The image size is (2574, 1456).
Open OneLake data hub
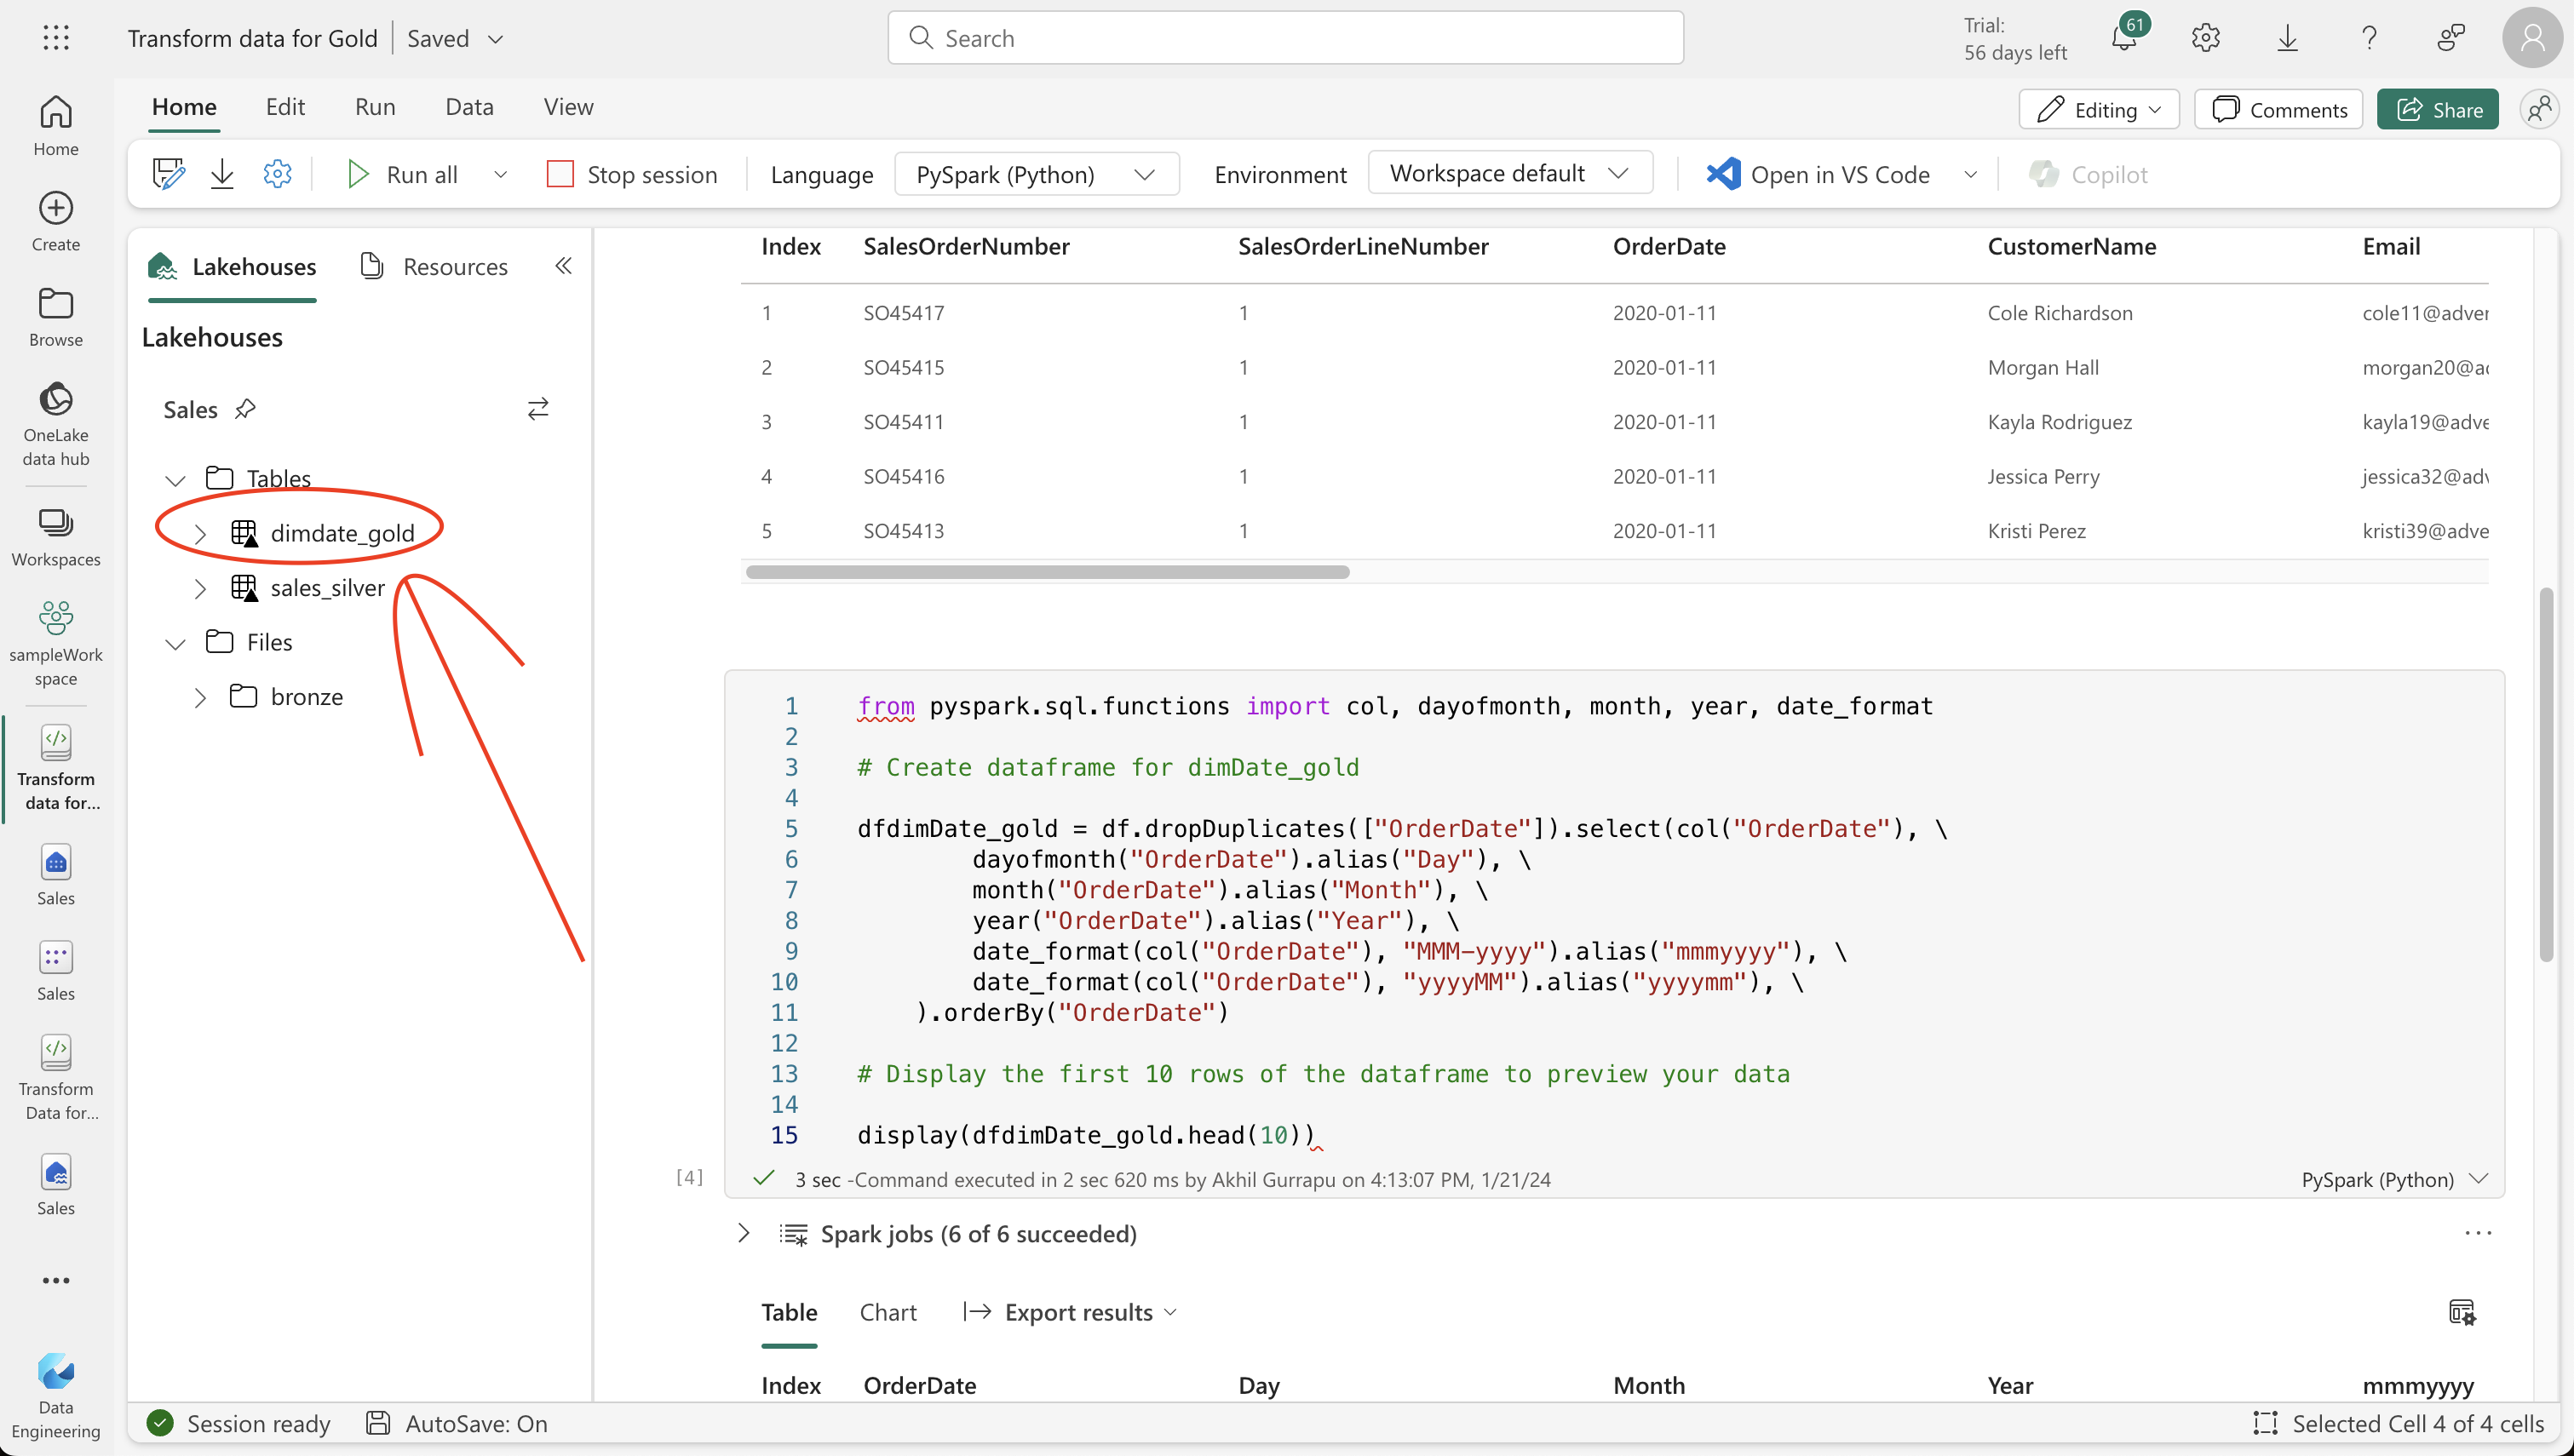tap(56, 424)
